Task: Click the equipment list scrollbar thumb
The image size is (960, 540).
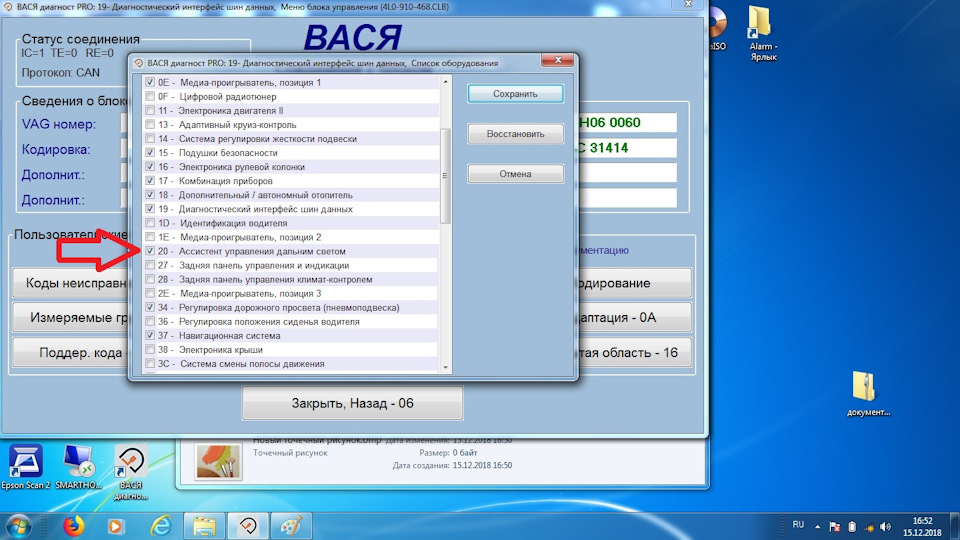Action: pyautogui.click(x=445, y=176)
